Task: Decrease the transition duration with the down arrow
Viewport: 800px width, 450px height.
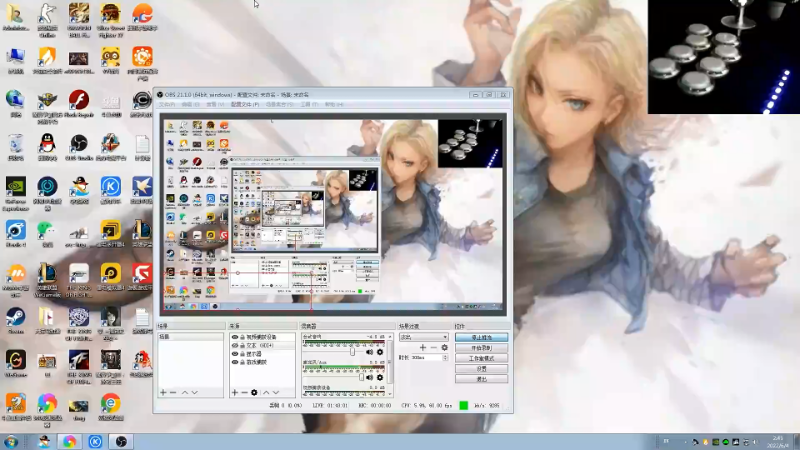Action: [x=445, y=360]
